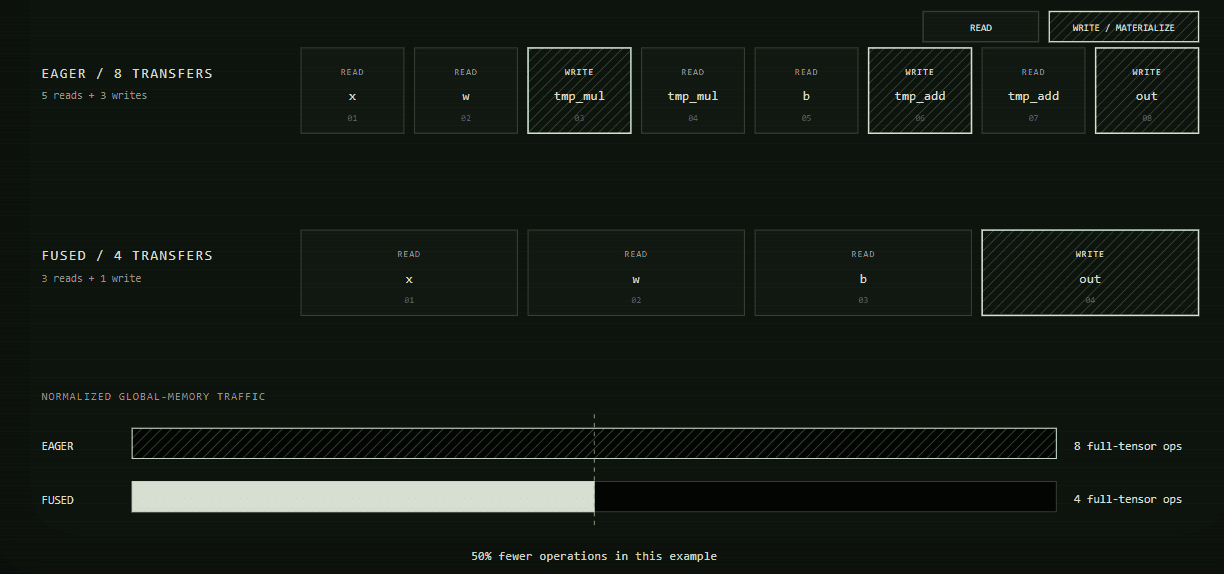Image resolution: width=1224 pixels, height=574 pixels.
Task: Click the READ legend box
Action: pos(980,27)
